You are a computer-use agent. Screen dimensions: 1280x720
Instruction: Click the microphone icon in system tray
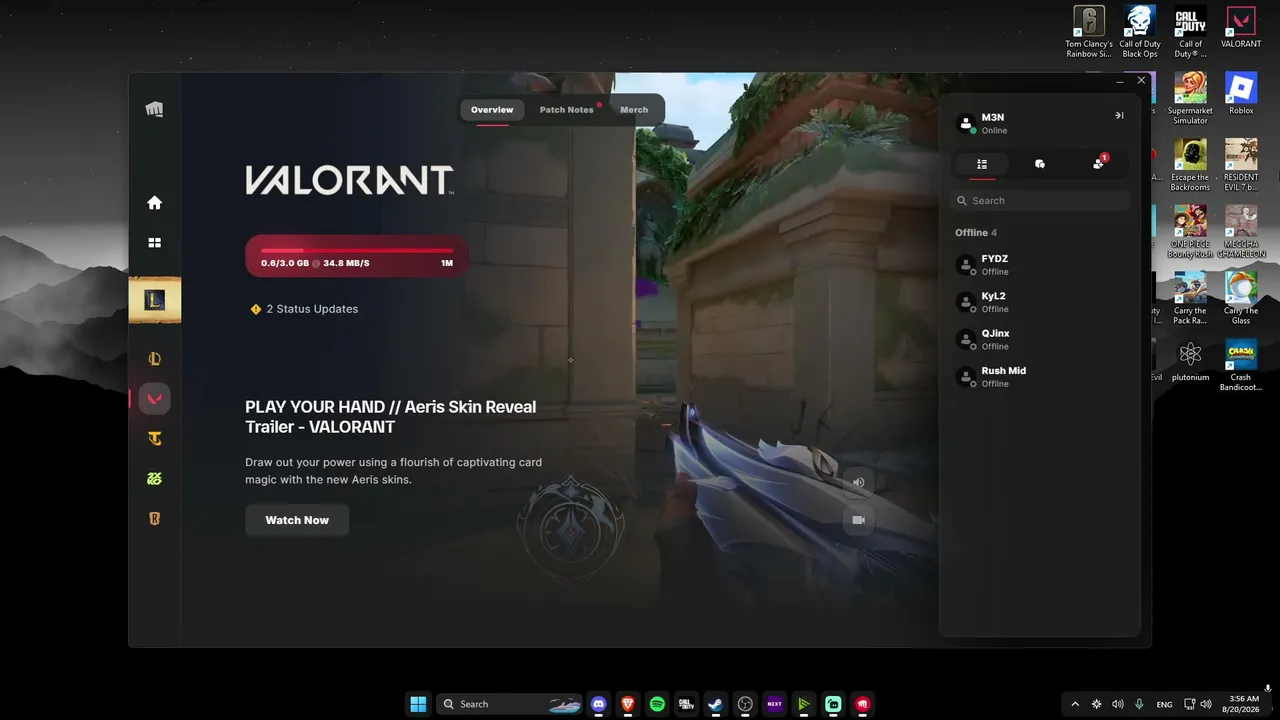coord(1139,704)
